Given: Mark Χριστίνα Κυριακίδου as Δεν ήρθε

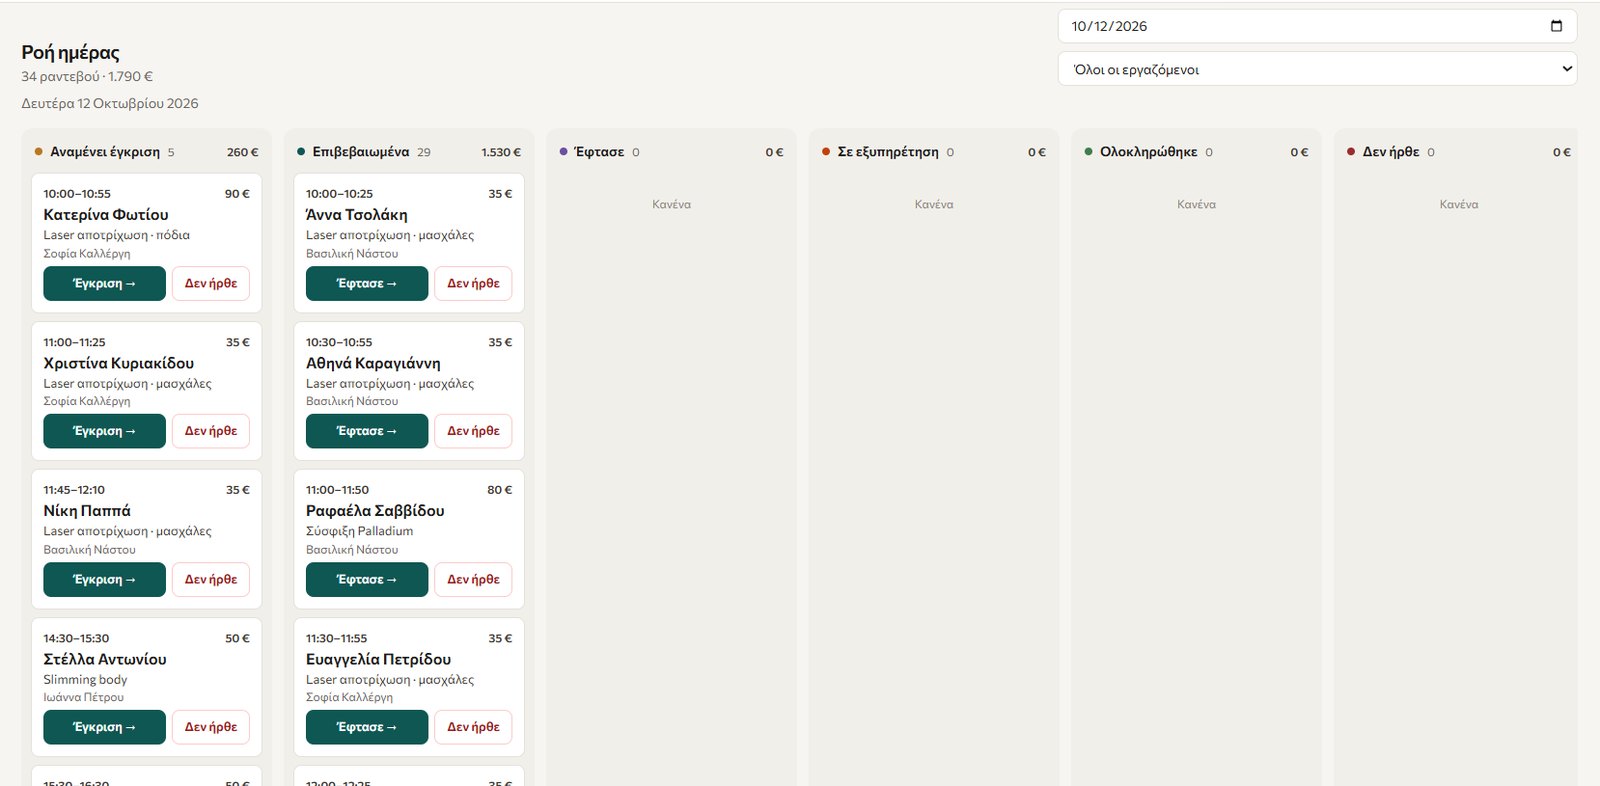Looking at the screenshot, I should coord(211,431).
